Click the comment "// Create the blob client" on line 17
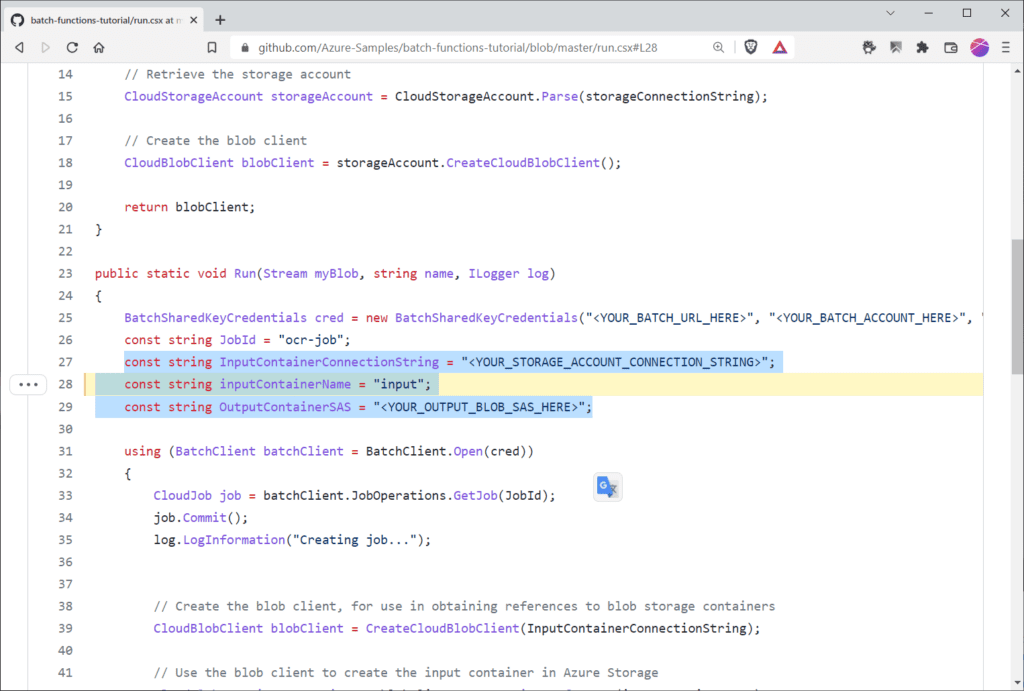The image size is (1024, 691). pyautogui.click(x=216, y=140)
